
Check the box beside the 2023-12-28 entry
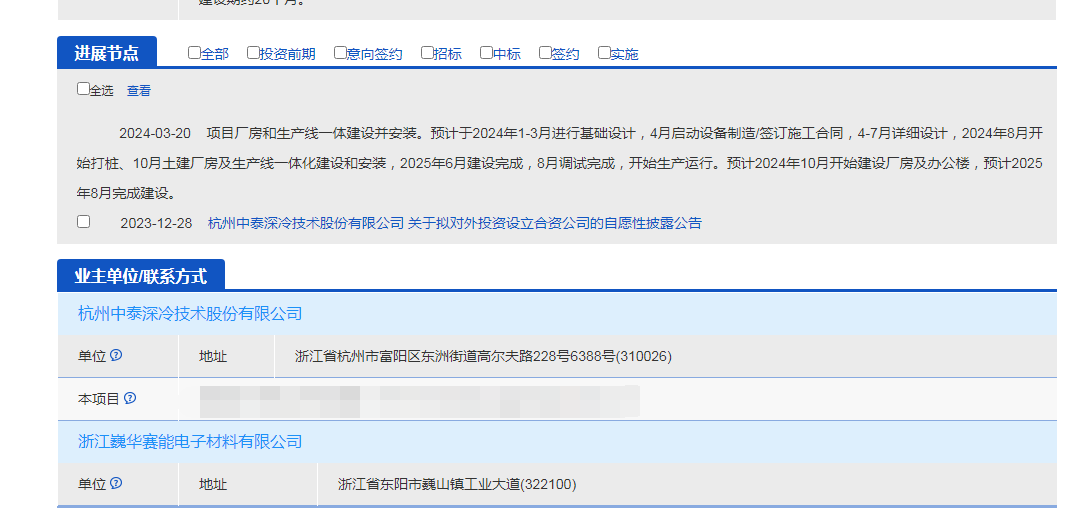point(84,222)
